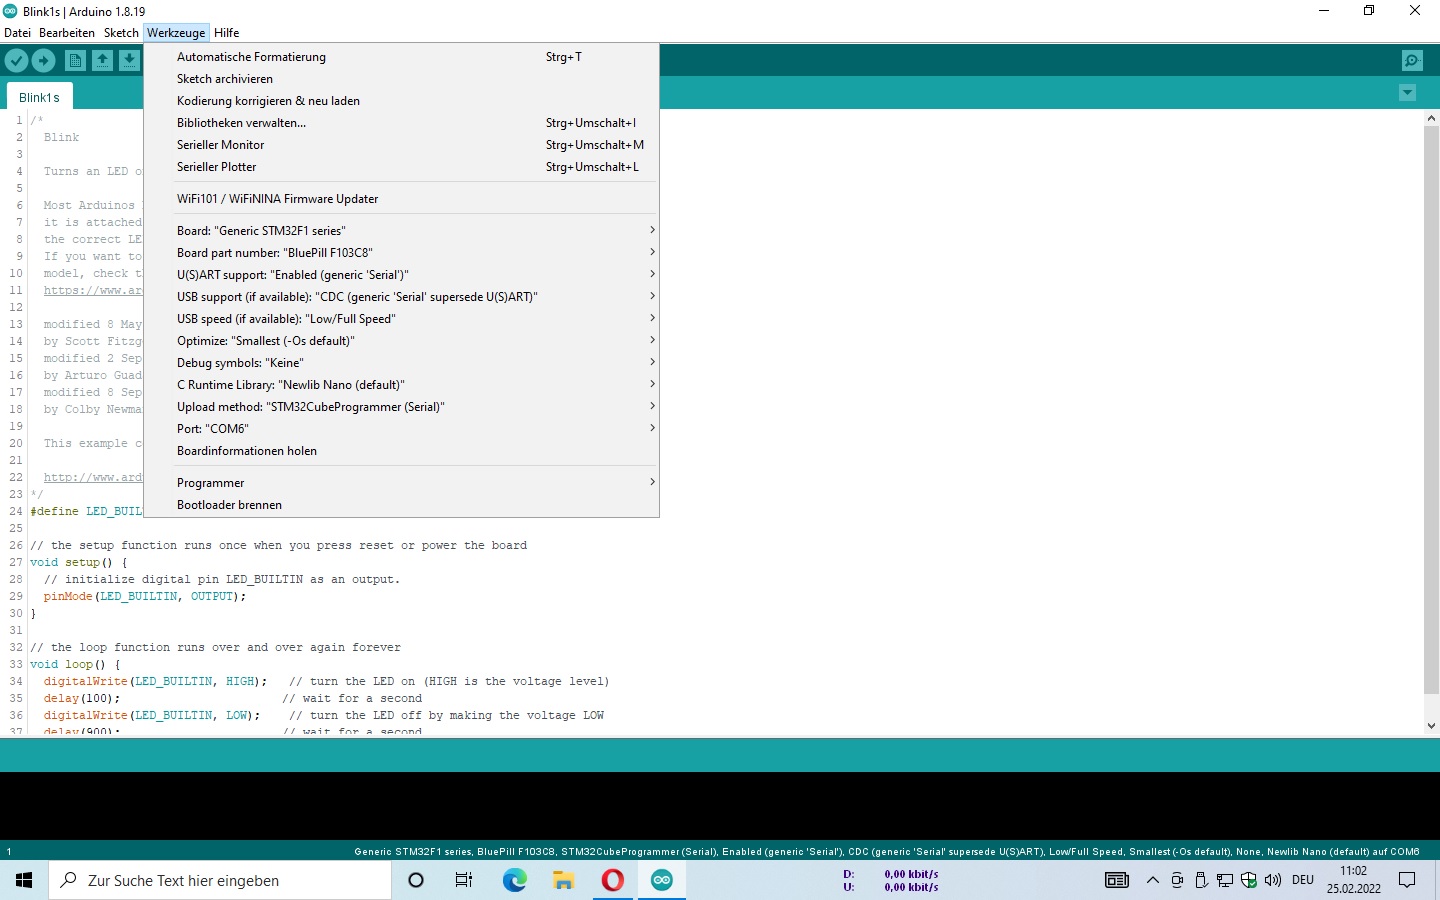Expand the C Runtime Library submenu

click(x=401, y=385)
